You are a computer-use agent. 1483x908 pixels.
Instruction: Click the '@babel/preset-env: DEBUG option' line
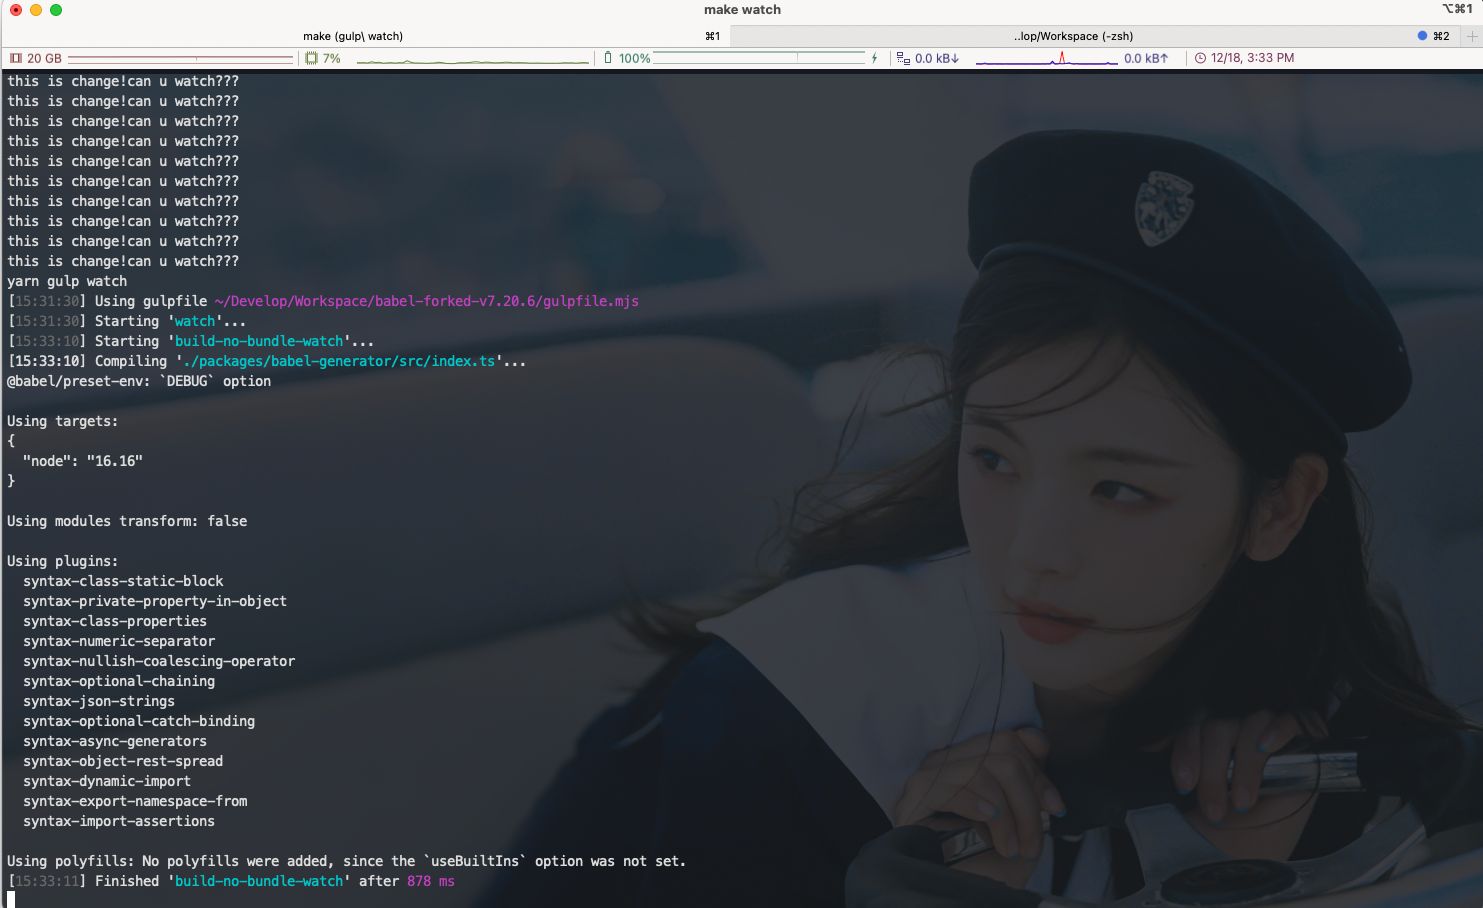(139, 381)
